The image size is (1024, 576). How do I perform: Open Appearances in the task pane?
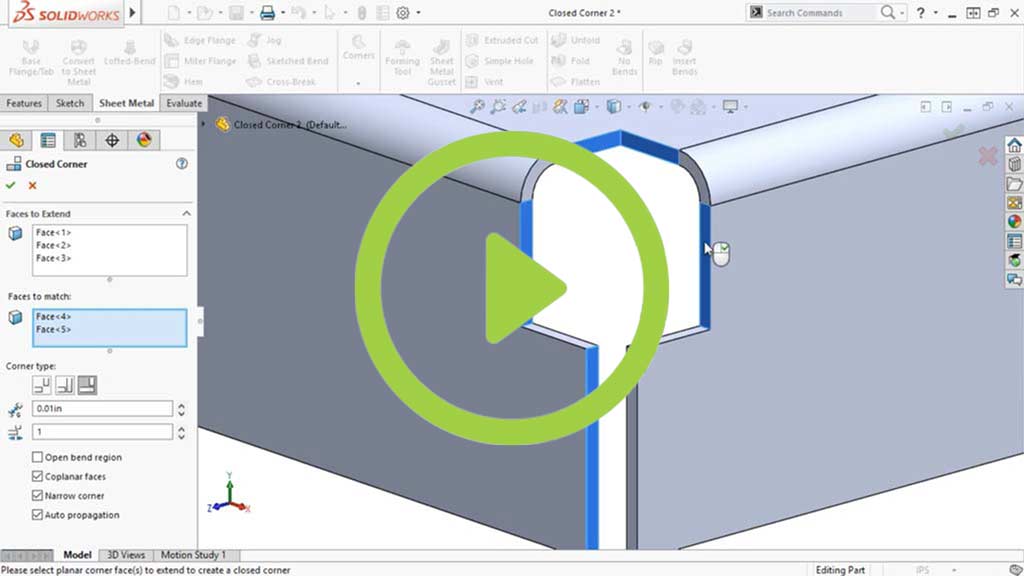[x=1014, y=222]
